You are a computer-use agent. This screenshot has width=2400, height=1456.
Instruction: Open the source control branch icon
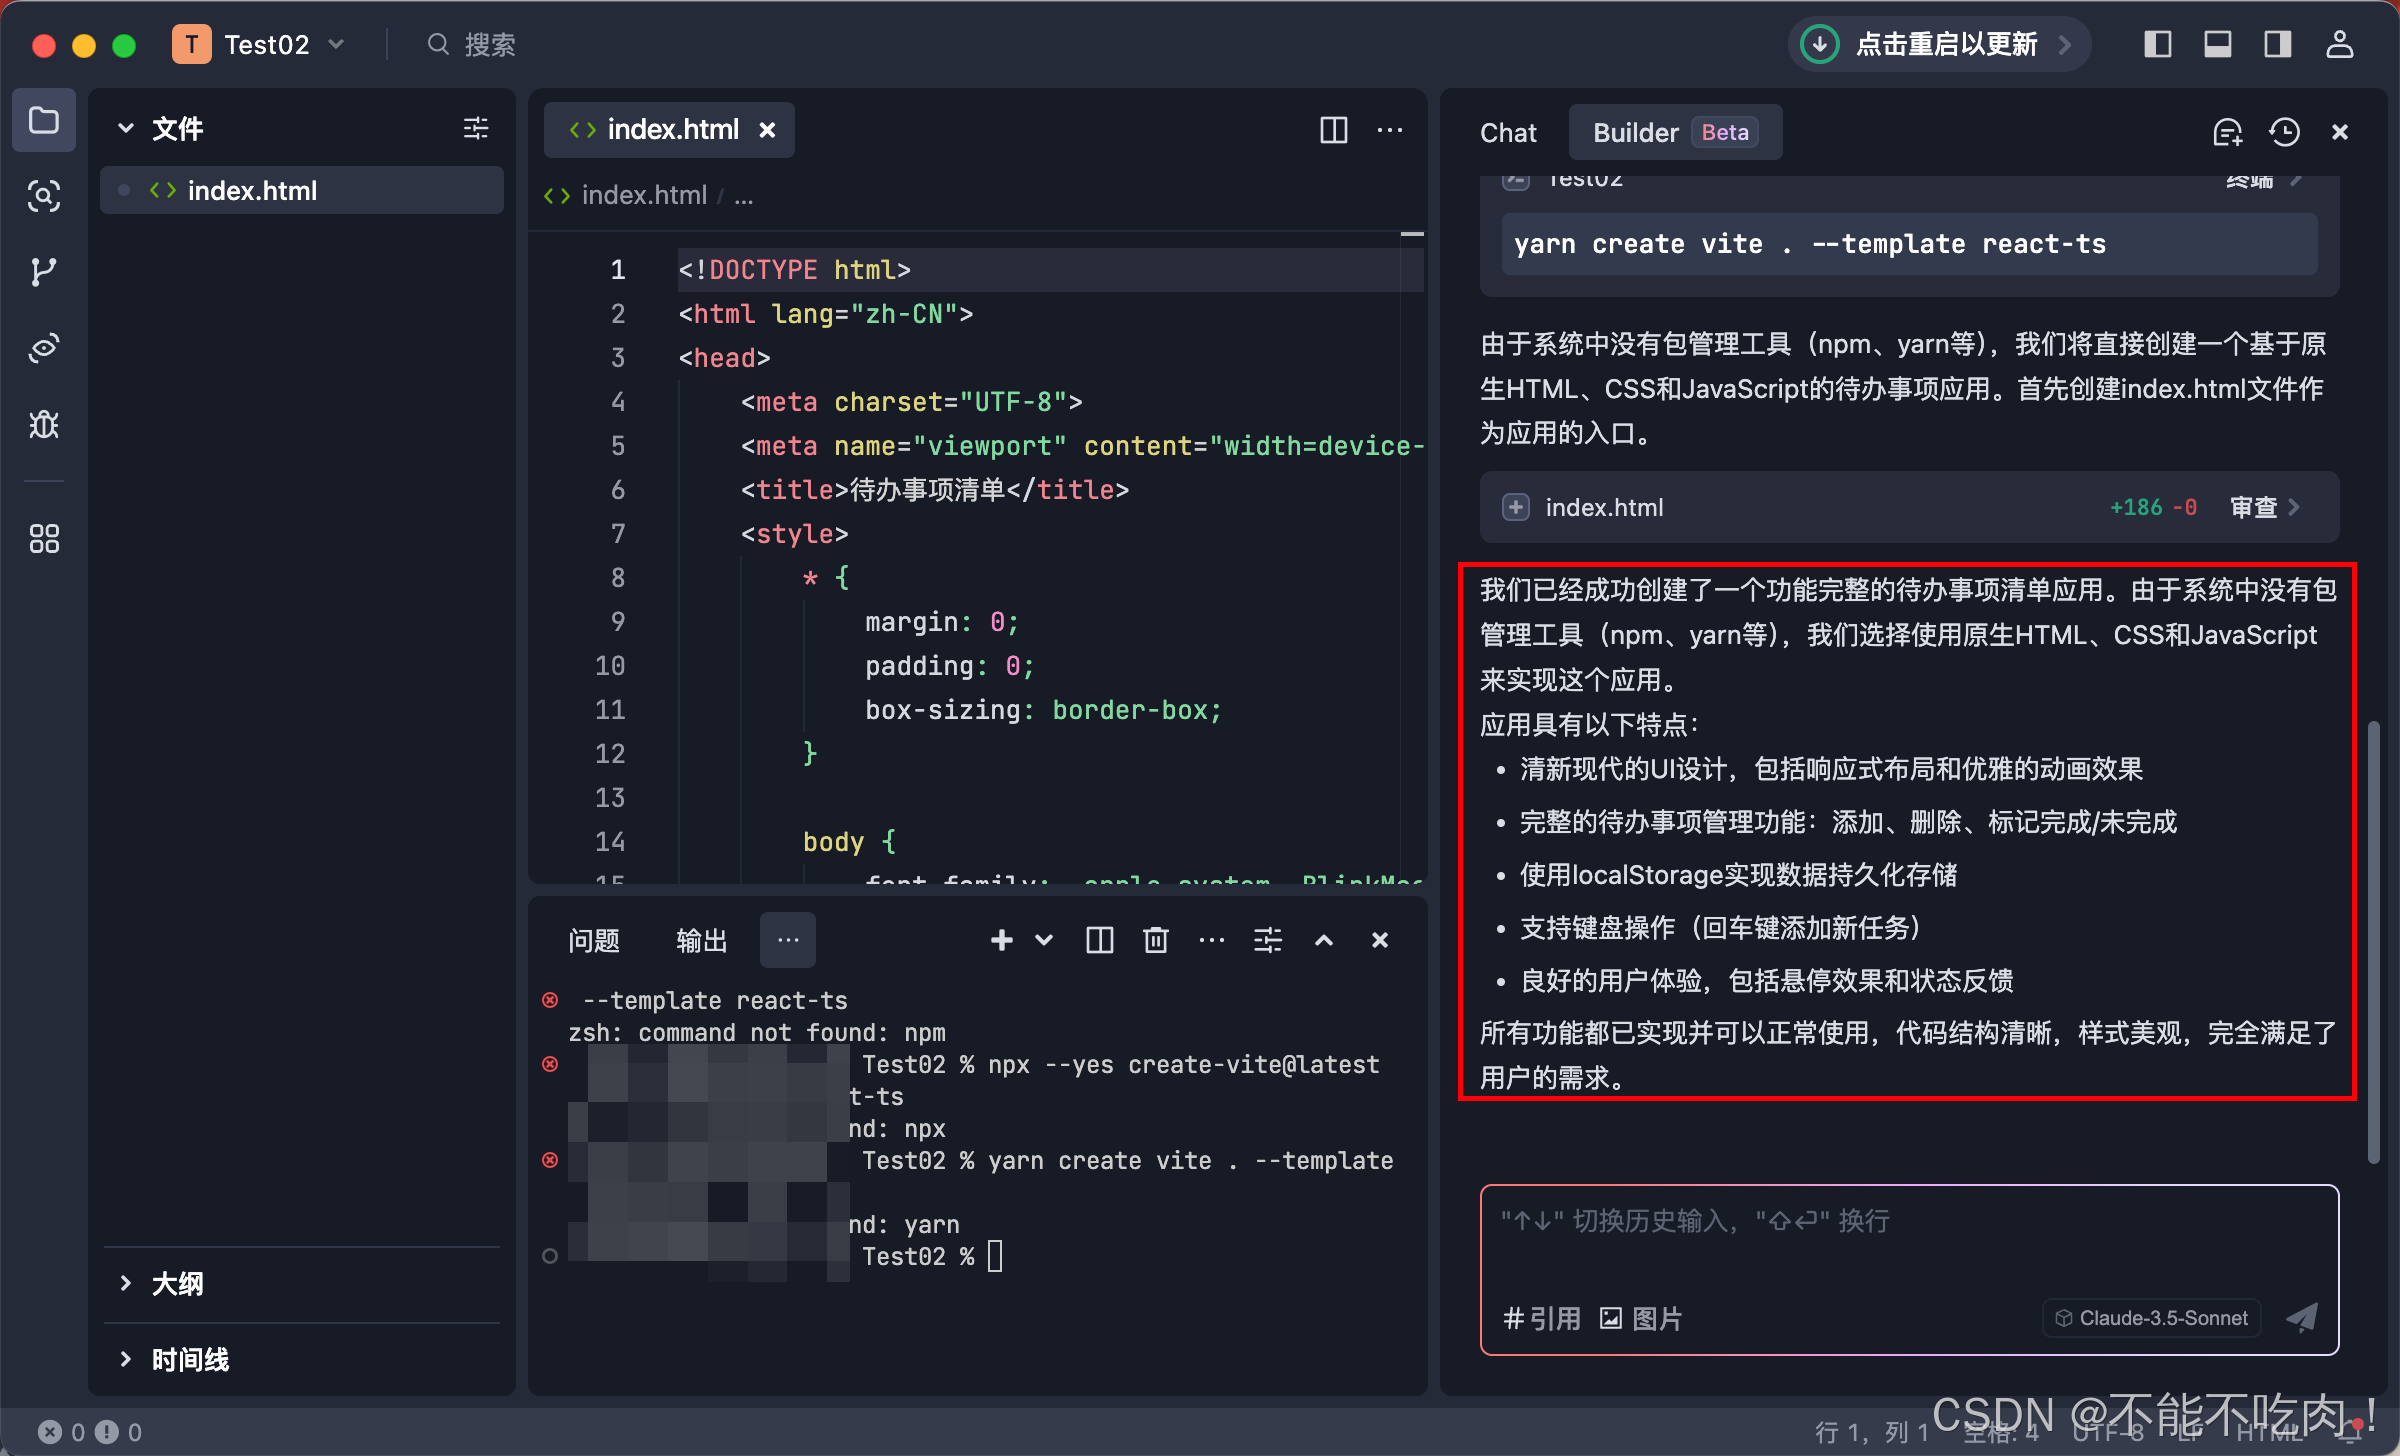click(x=43, y=272)
